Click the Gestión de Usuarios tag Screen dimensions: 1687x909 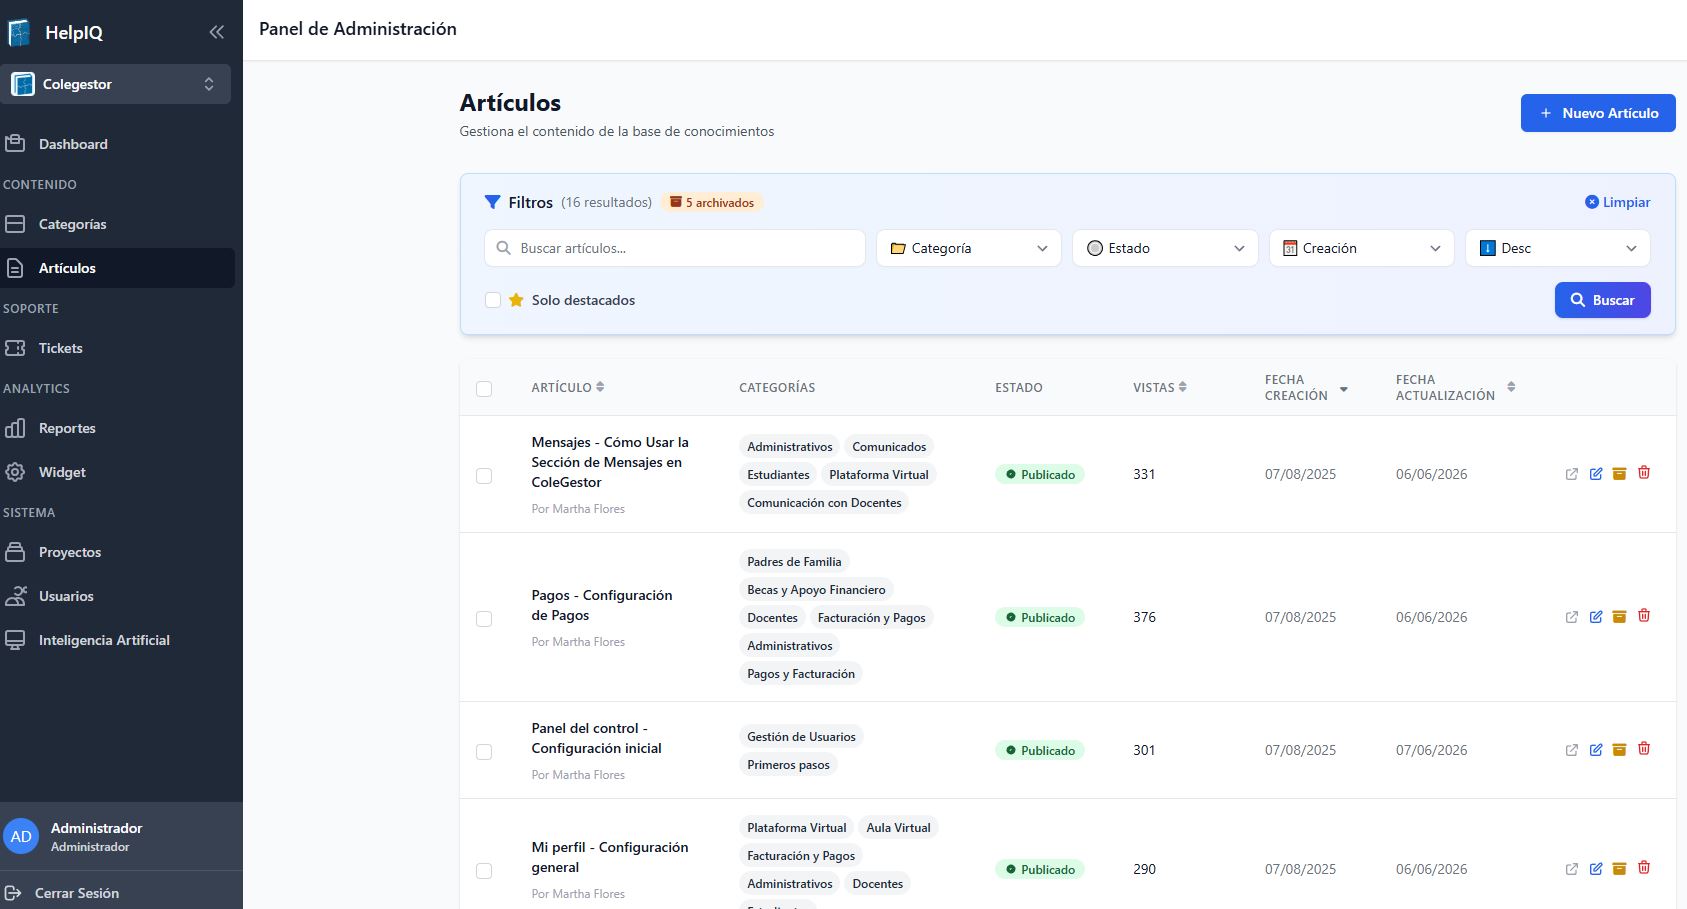tap(801, 737)
